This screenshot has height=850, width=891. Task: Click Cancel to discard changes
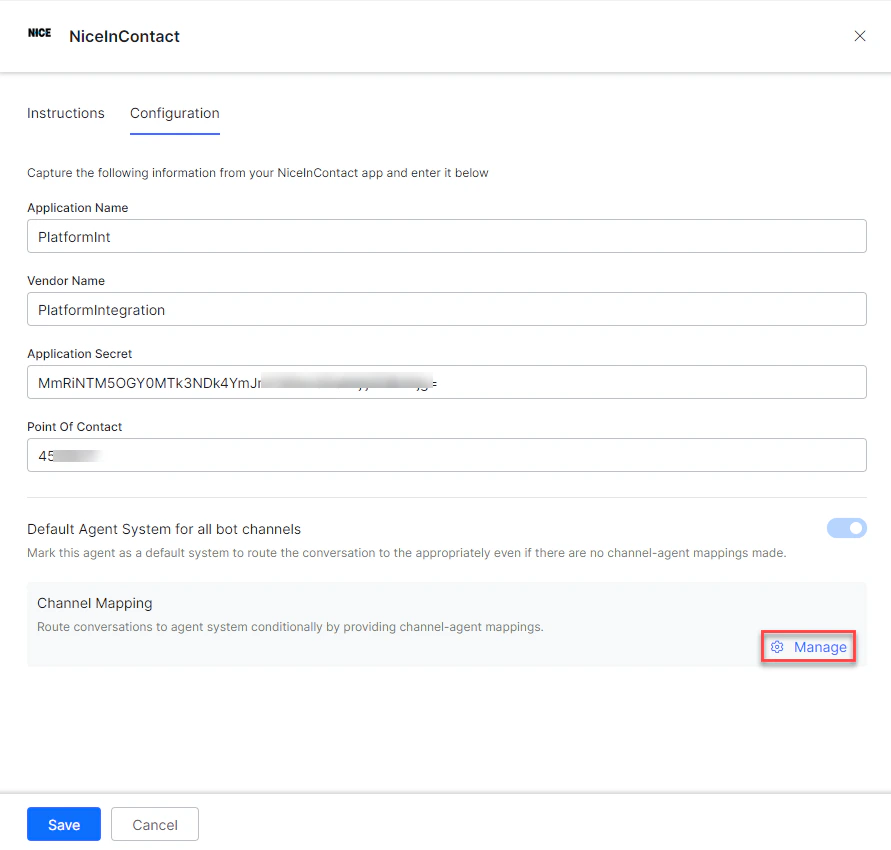coord(154,824)
